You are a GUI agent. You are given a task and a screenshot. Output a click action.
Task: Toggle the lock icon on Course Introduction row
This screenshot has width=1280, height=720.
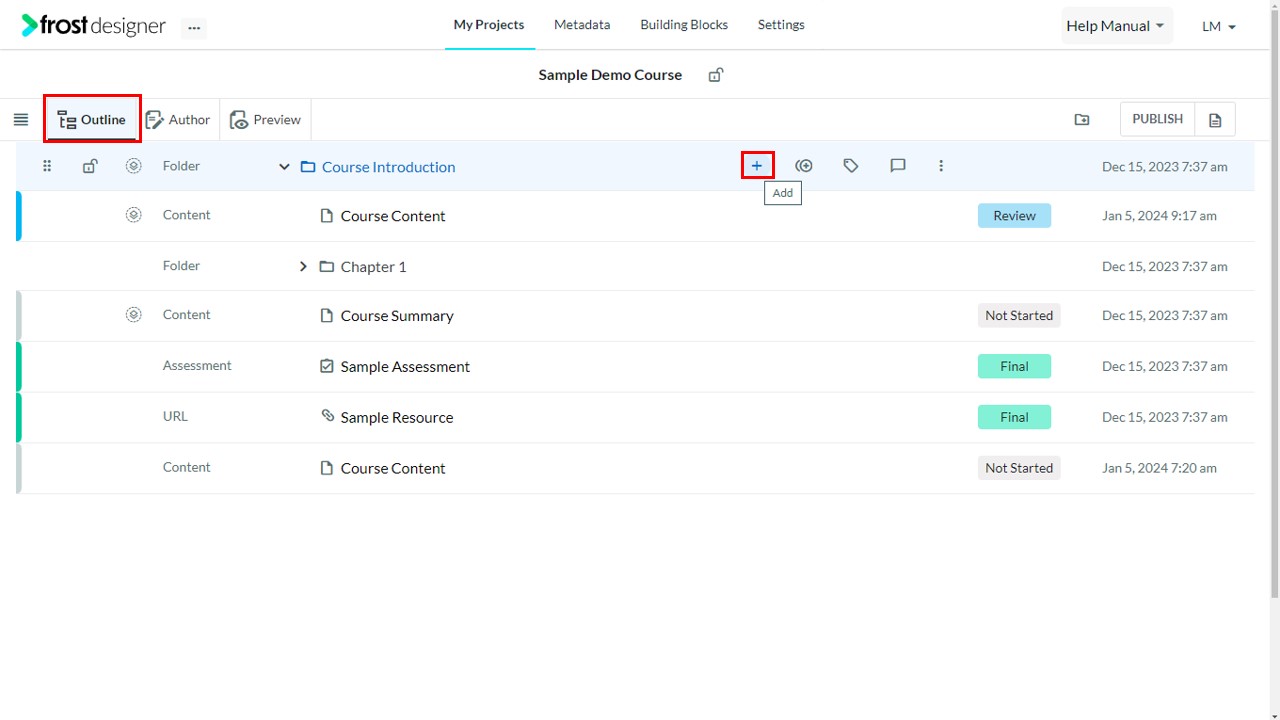tap(90, 166)
